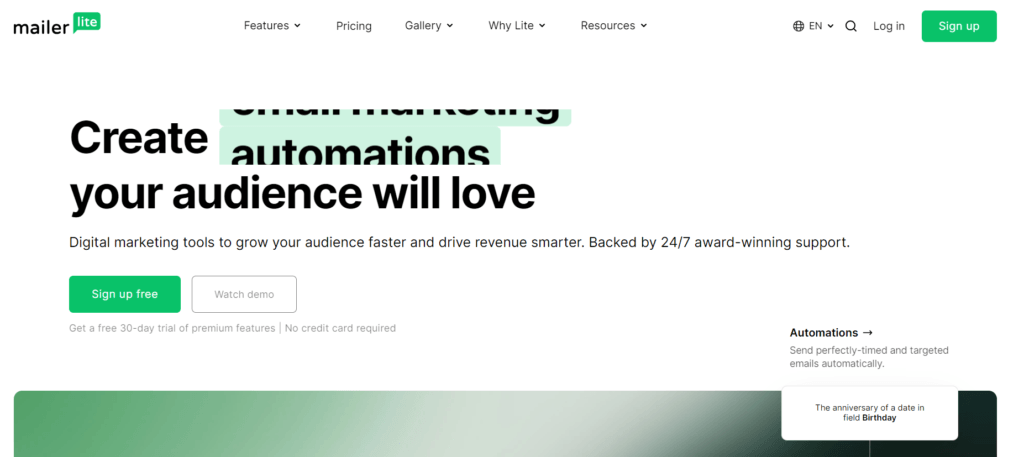Click the Watch demo button
Screen dimensions: 1024x457
(244, 294)
